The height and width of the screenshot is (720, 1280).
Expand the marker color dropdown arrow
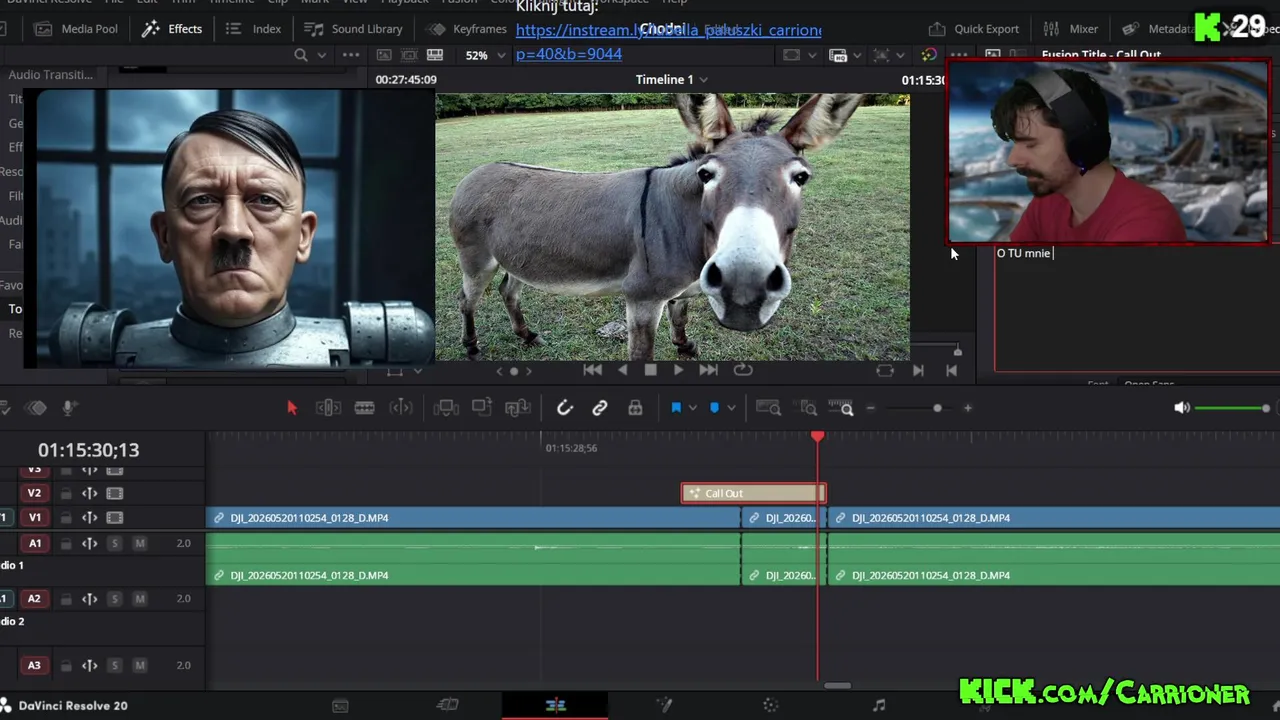tap(731, 408)
